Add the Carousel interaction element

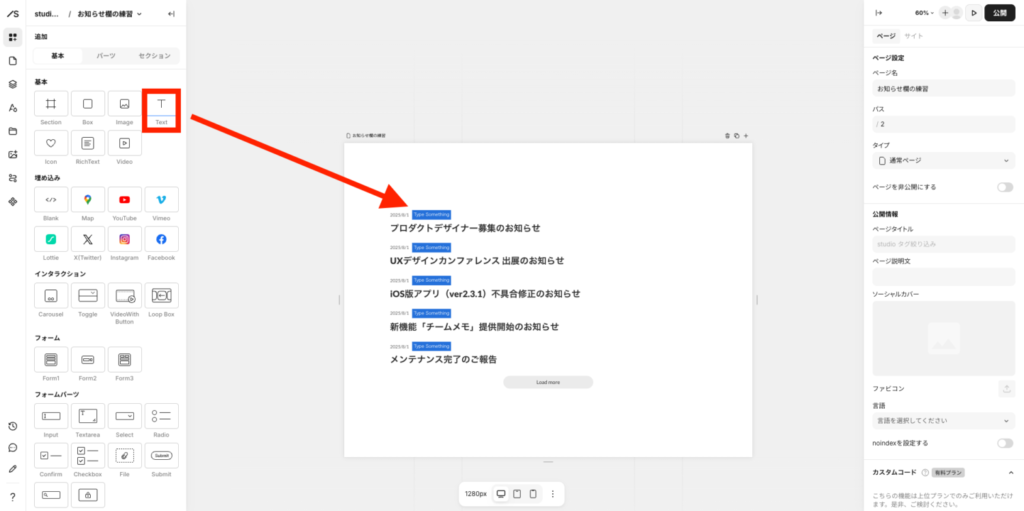click(51, 296)
